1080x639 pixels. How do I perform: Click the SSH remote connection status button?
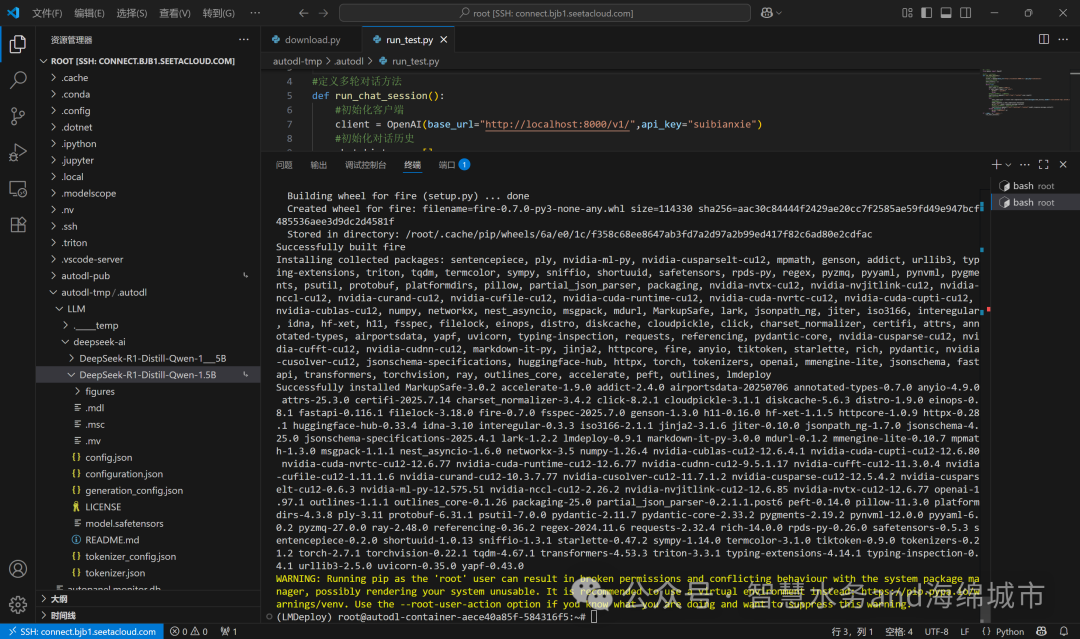(x=82, y=631)
